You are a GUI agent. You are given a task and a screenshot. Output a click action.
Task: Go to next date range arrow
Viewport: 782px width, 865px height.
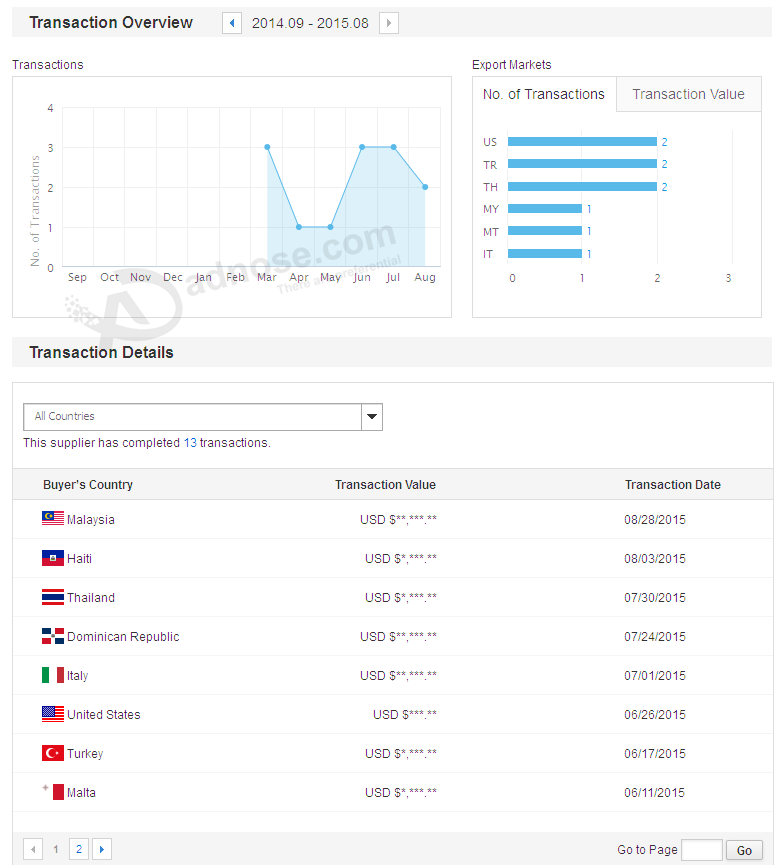389,23
